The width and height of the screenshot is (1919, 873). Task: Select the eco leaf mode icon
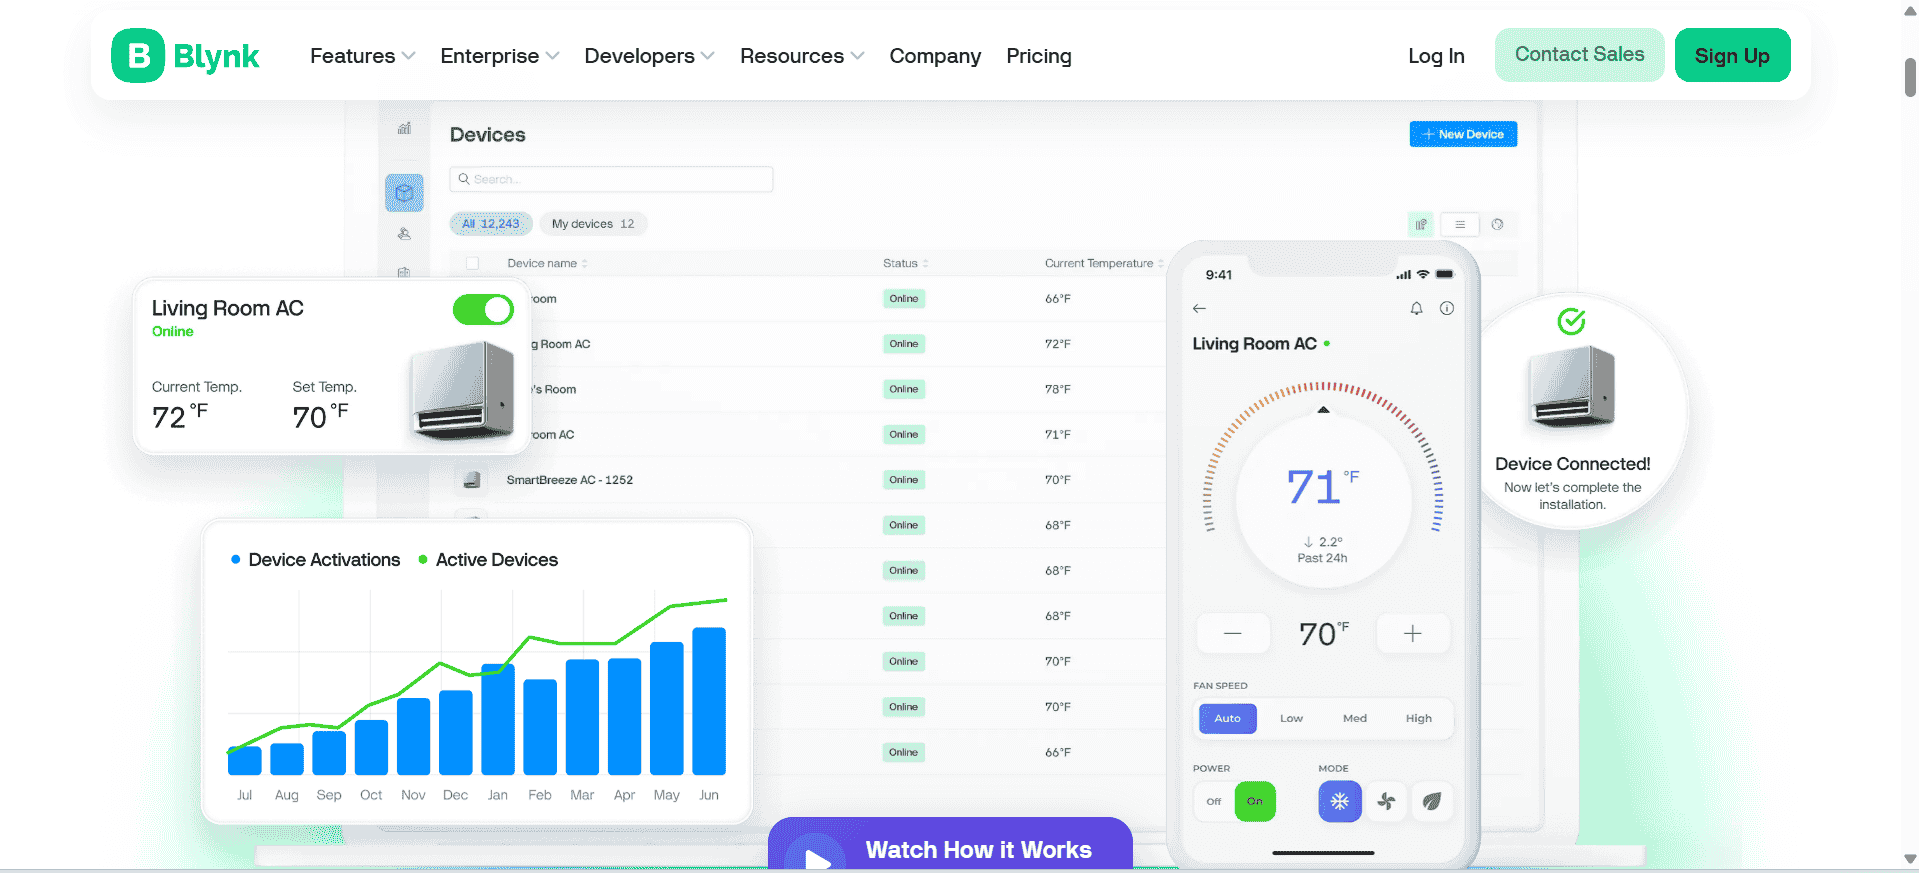(1432, 801)
